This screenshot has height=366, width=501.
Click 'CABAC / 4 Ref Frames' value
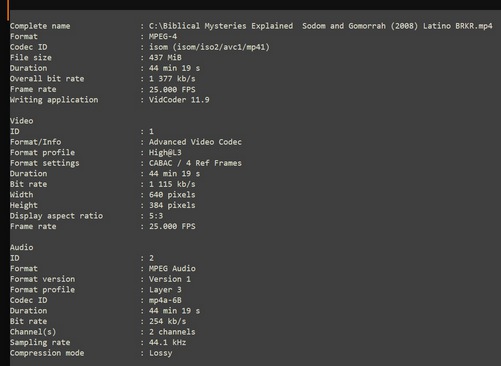(195, 163)
